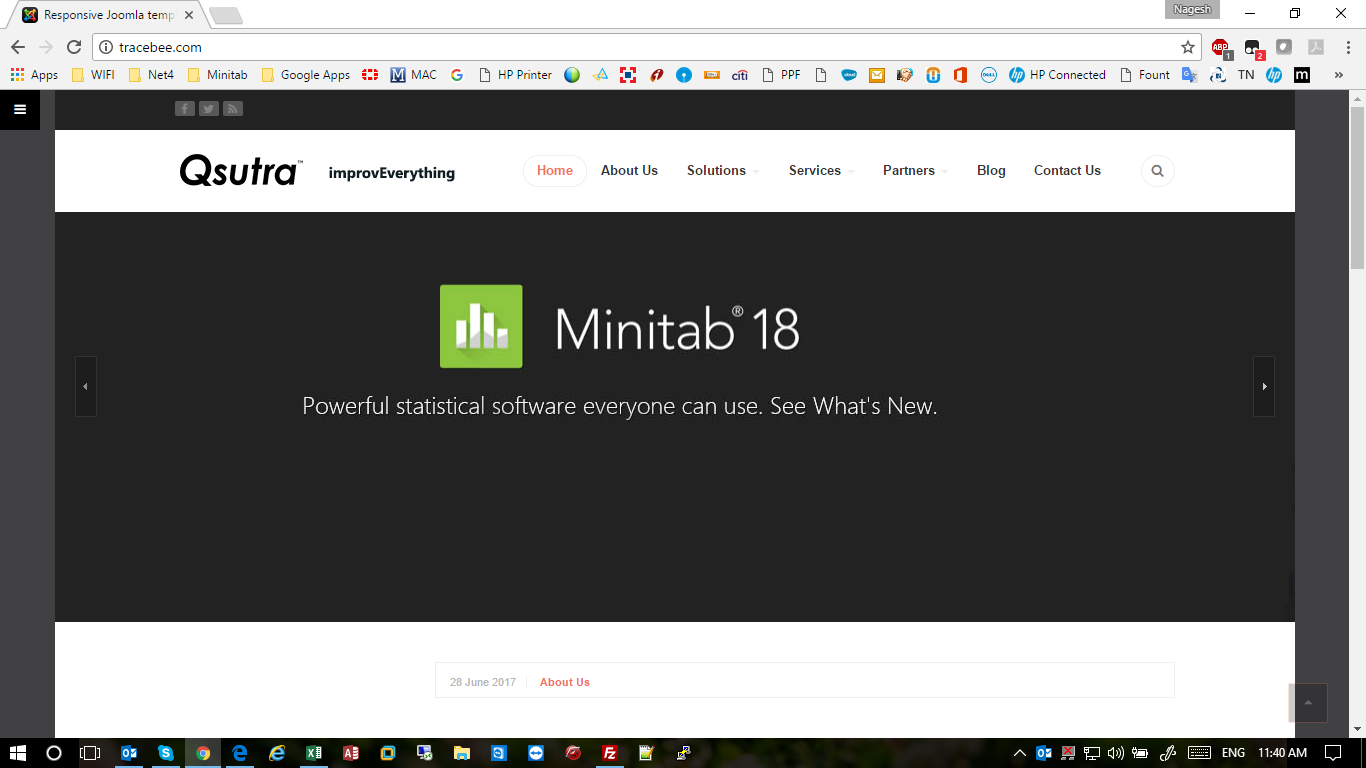Open the Google Apps bookmark folder
Viewport: 1366px width, 768px height.
point(305,75)
